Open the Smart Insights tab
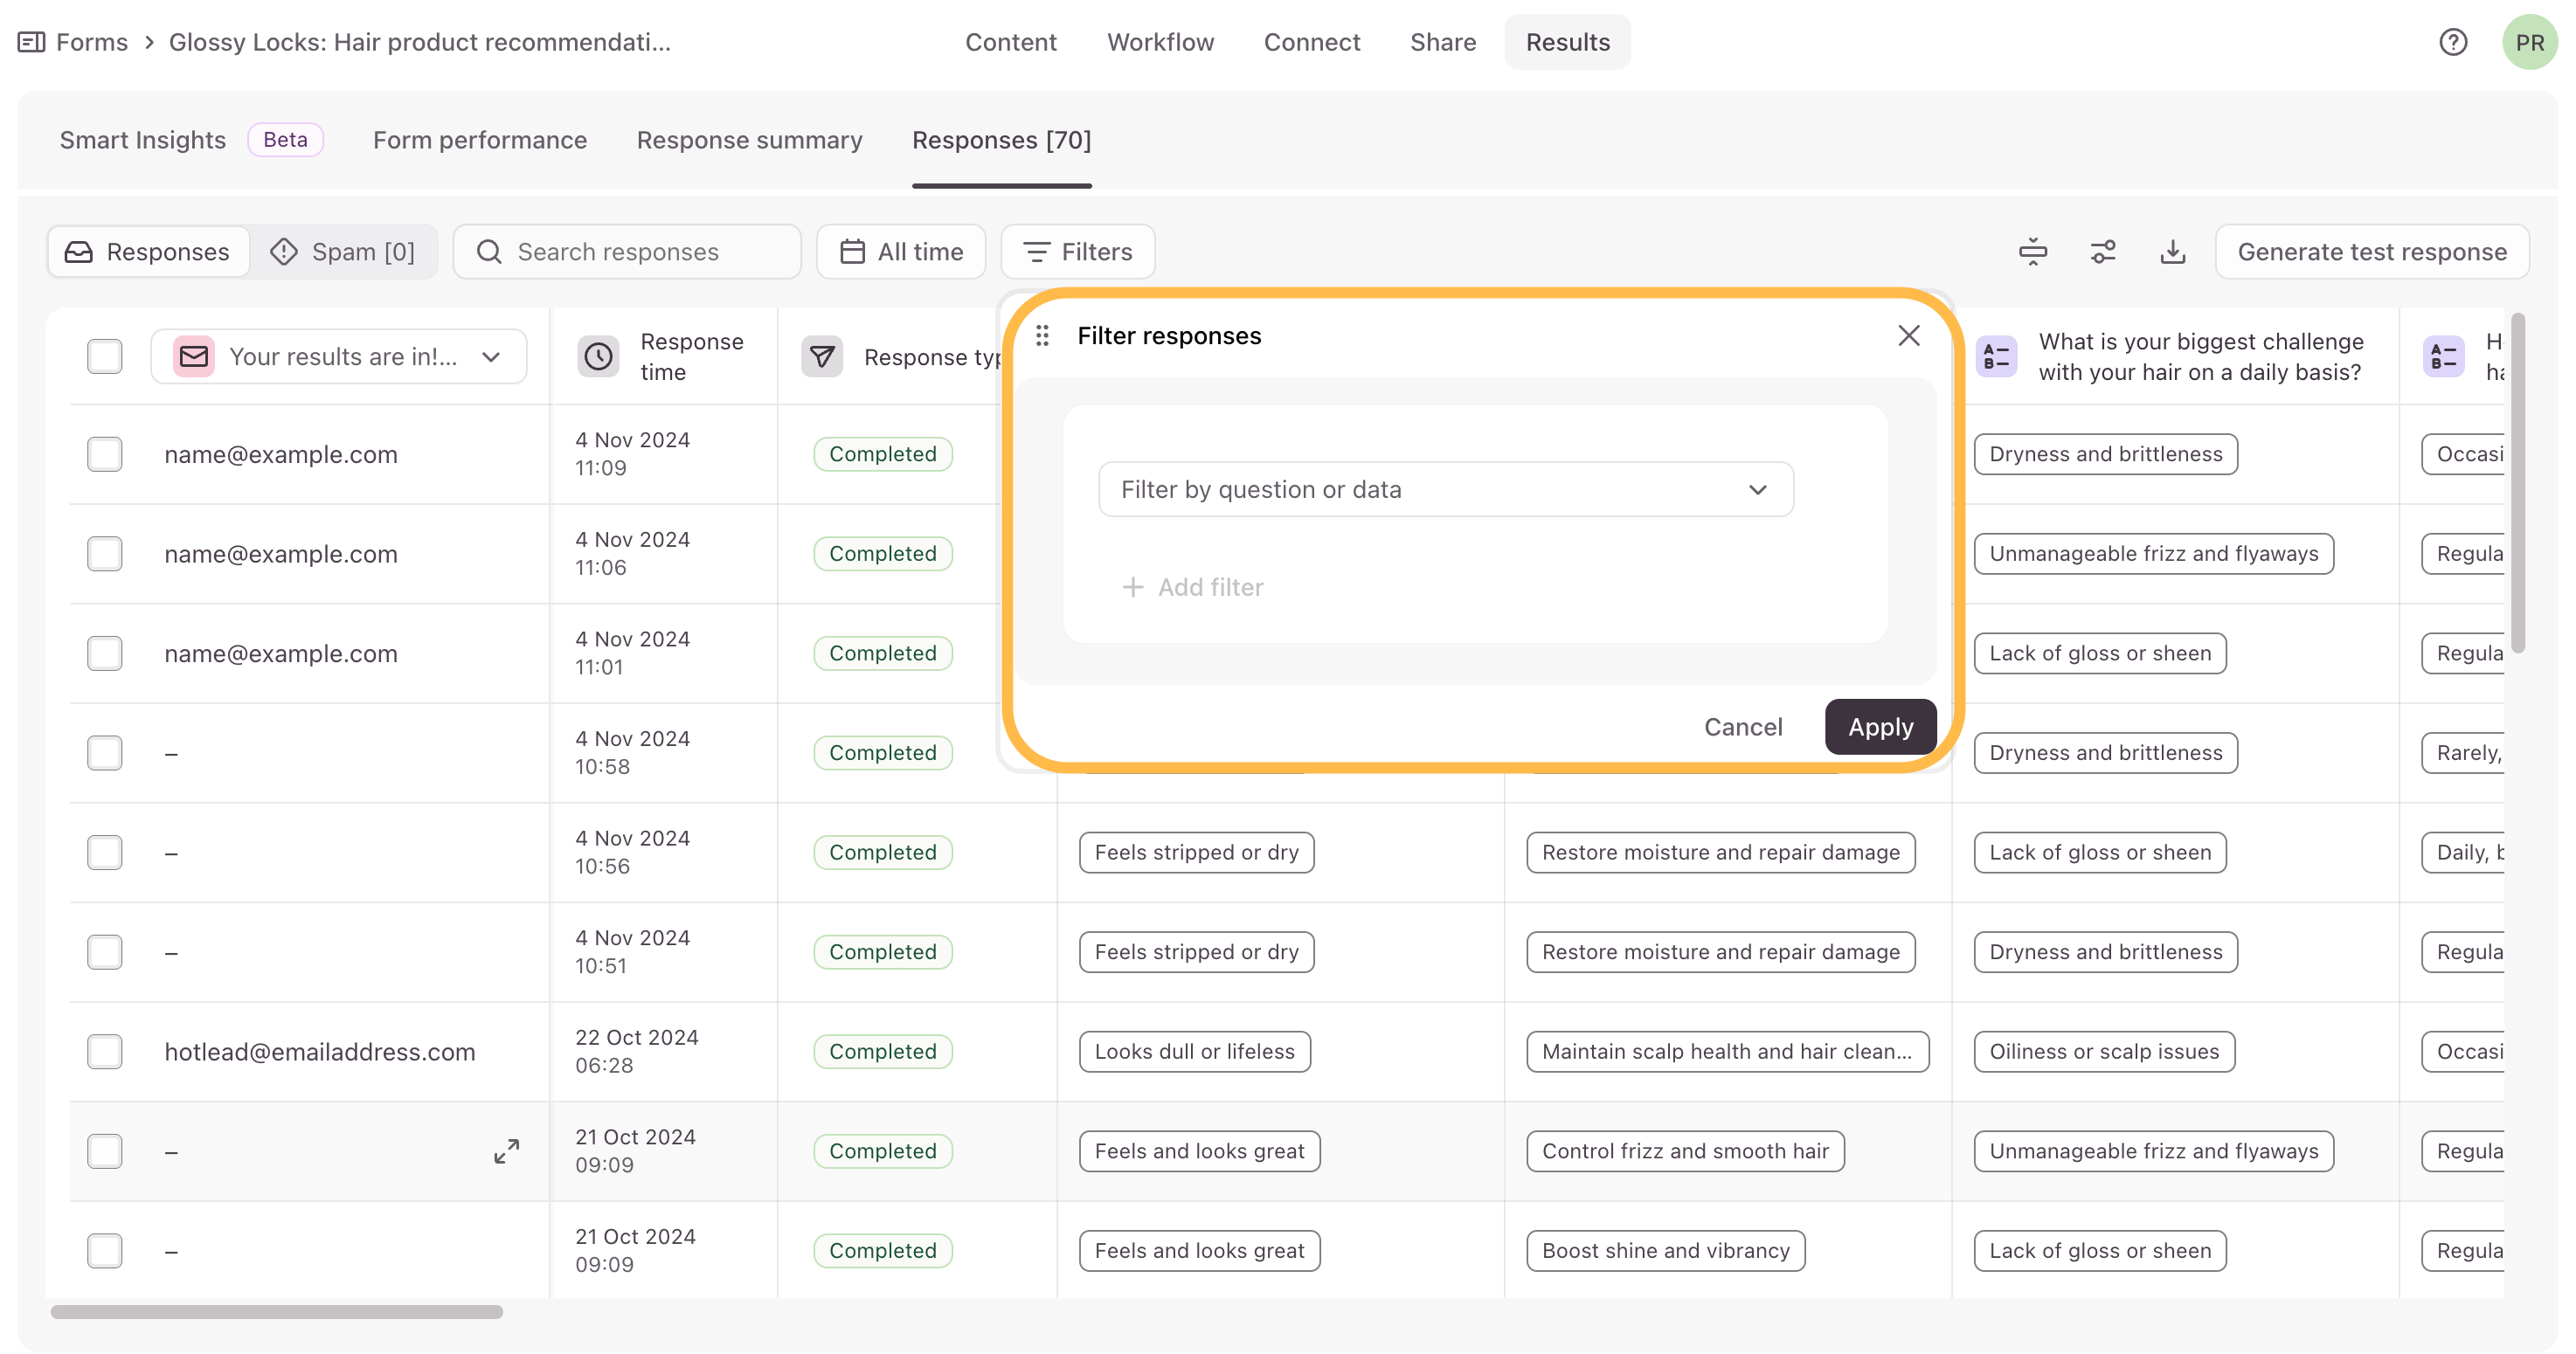Screen dimensions: 2576x1354 143,140
